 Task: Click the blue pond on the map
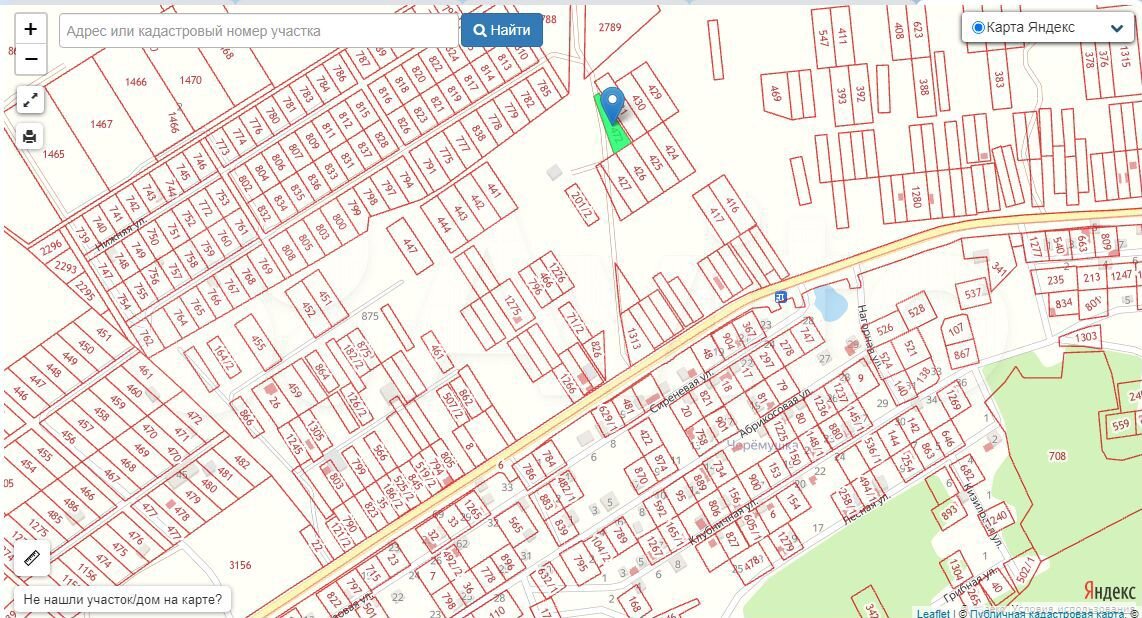(x=829, y=302)
